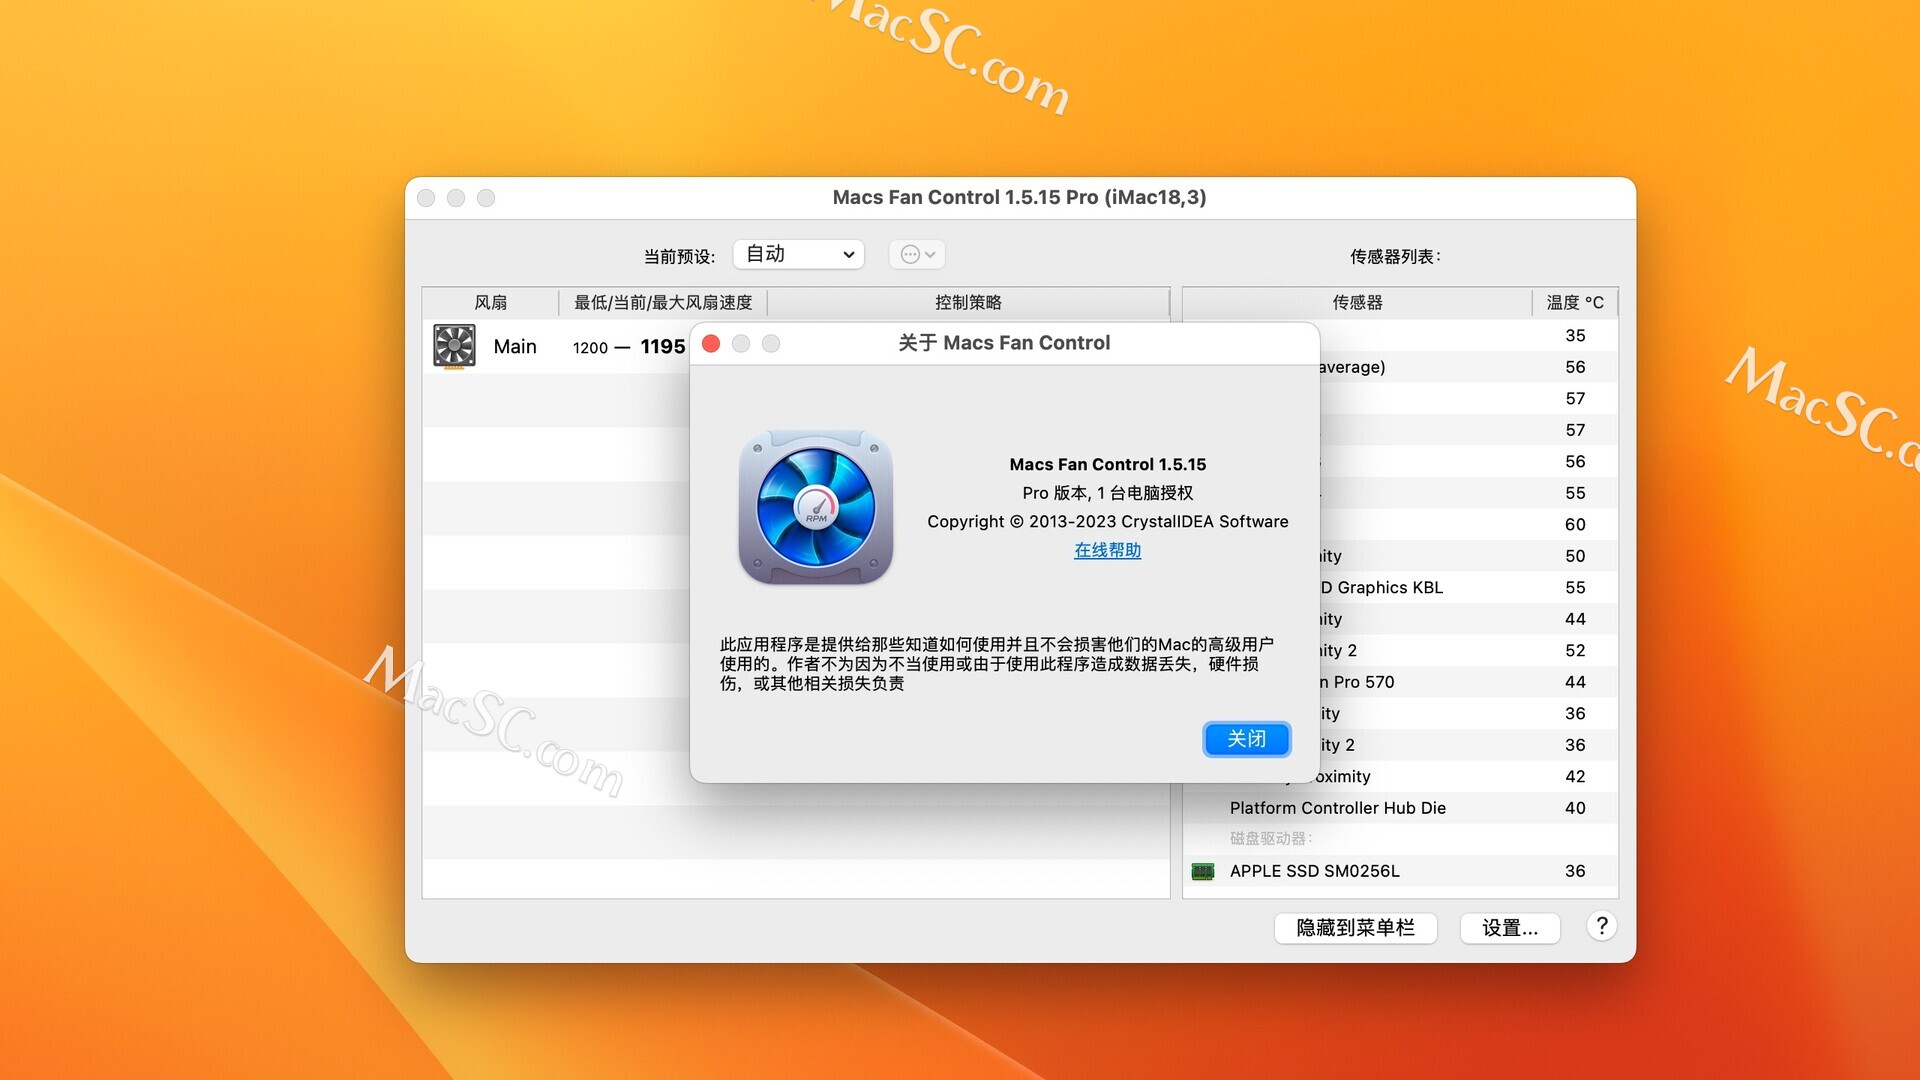Click the 传感器列表 label
The width and height of the screenshot is (1920, 1080).
click(1395, 257)
